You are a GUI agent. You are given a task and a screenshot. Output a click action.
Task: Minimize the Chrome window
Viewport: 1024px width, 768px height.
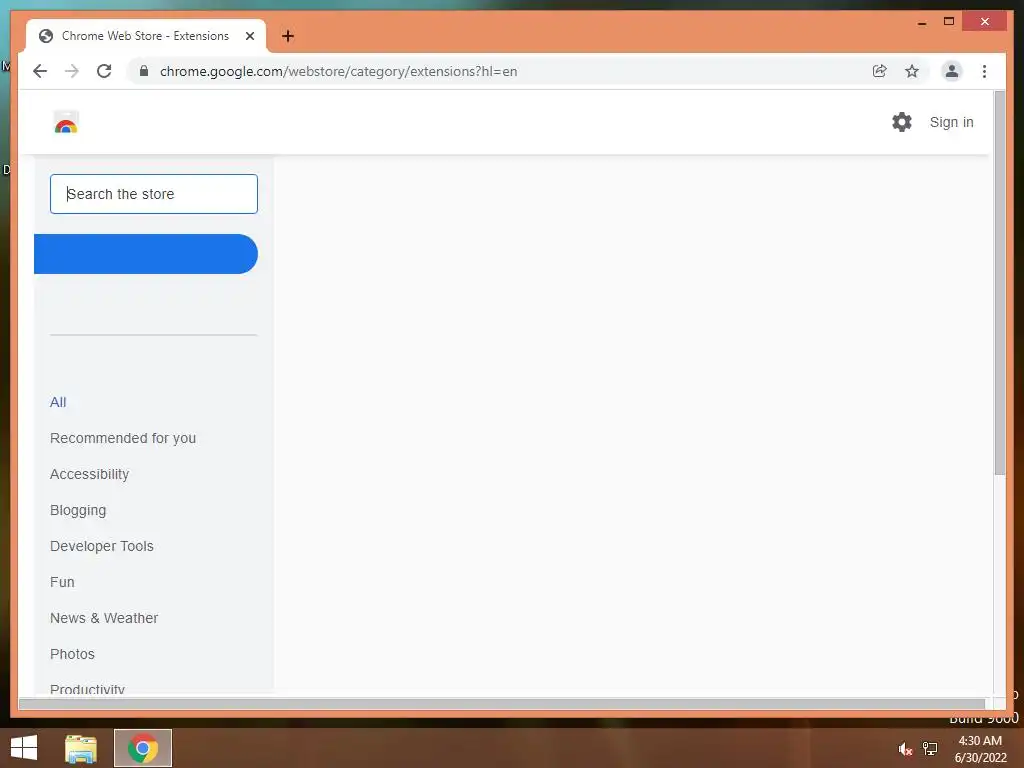[x=922, y=22]
